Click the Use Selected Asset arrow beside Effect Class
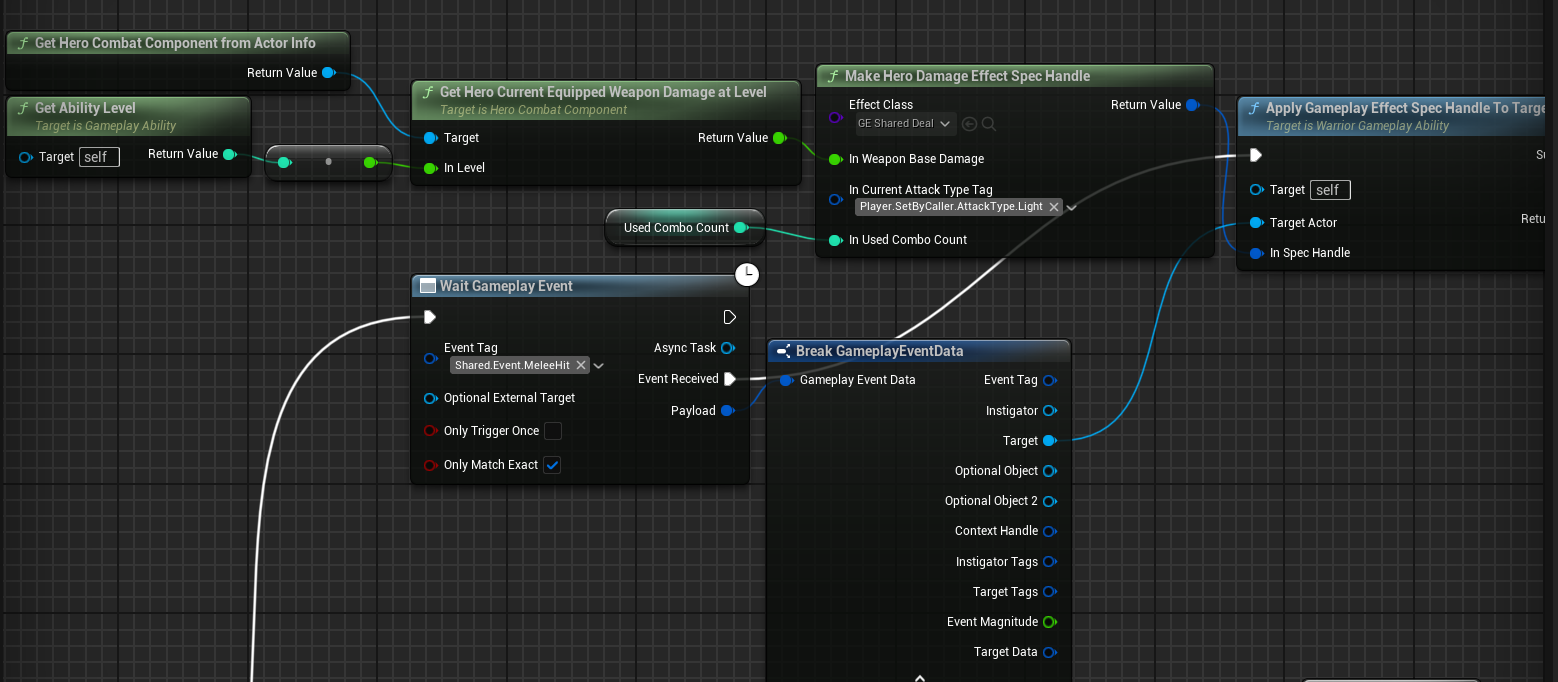The image size is (1558, 682). 969,124
